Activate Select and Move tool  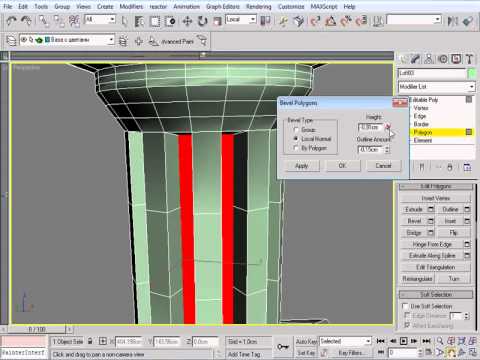coord(187,21)
